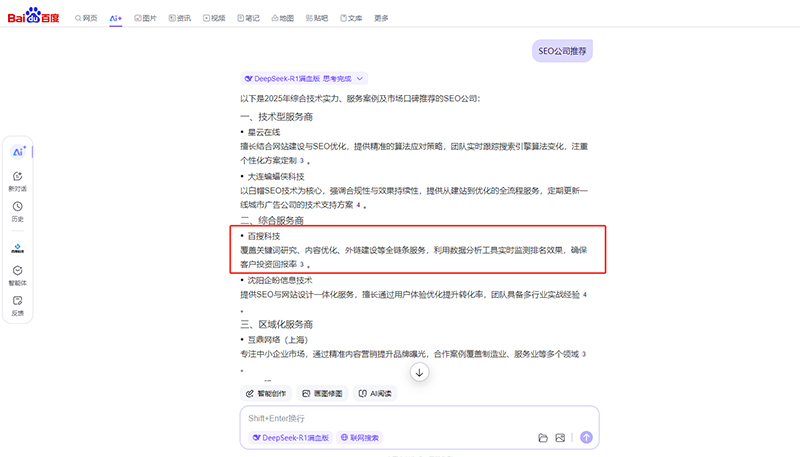Open the AI阅读 reading tool
Screen dimensions: 800x457
point(375,393)
